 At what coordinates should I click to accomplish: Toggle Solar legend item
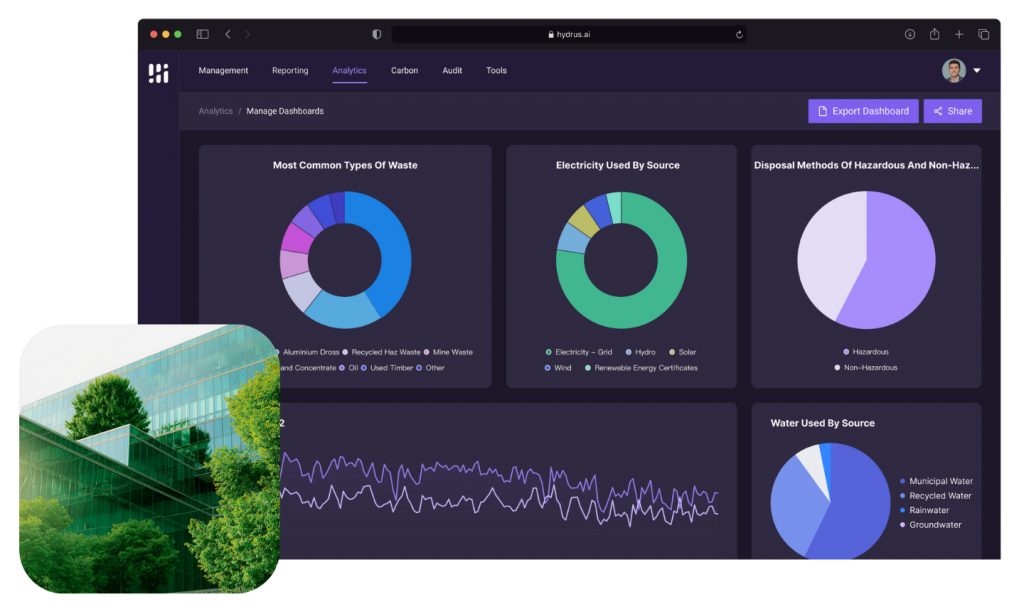682,352
